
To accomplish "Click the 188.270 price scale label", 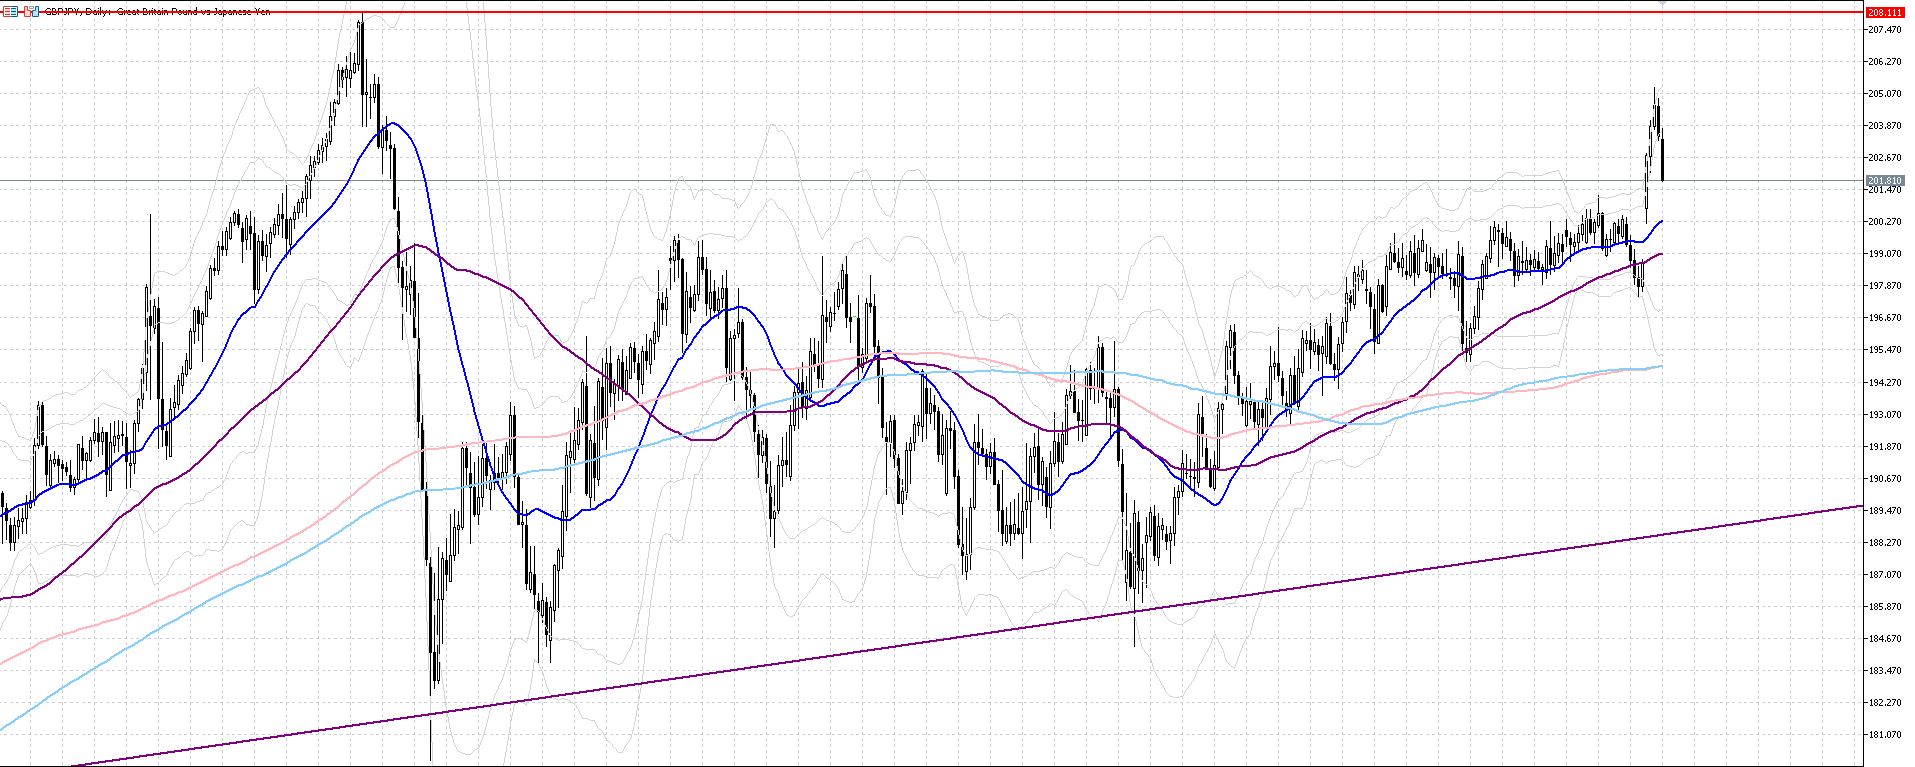I will pos(1884,542).
